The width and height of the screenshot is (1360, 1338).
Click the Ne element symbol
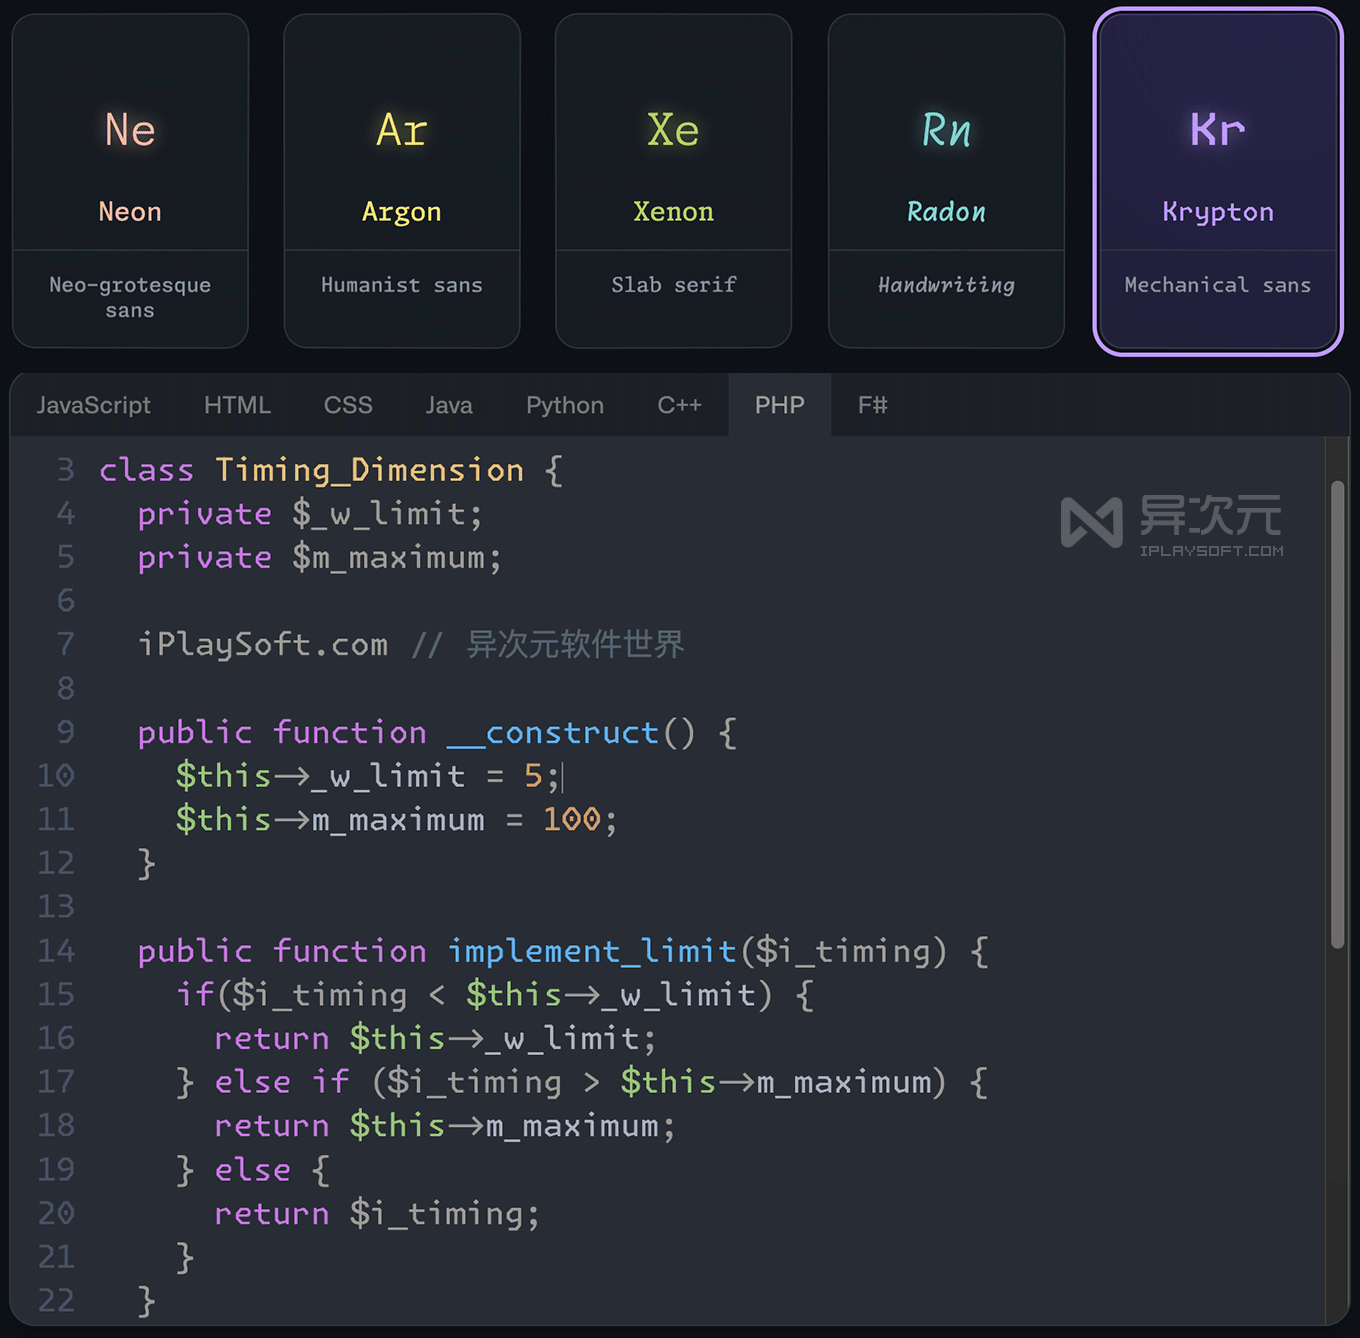point(129,130)
